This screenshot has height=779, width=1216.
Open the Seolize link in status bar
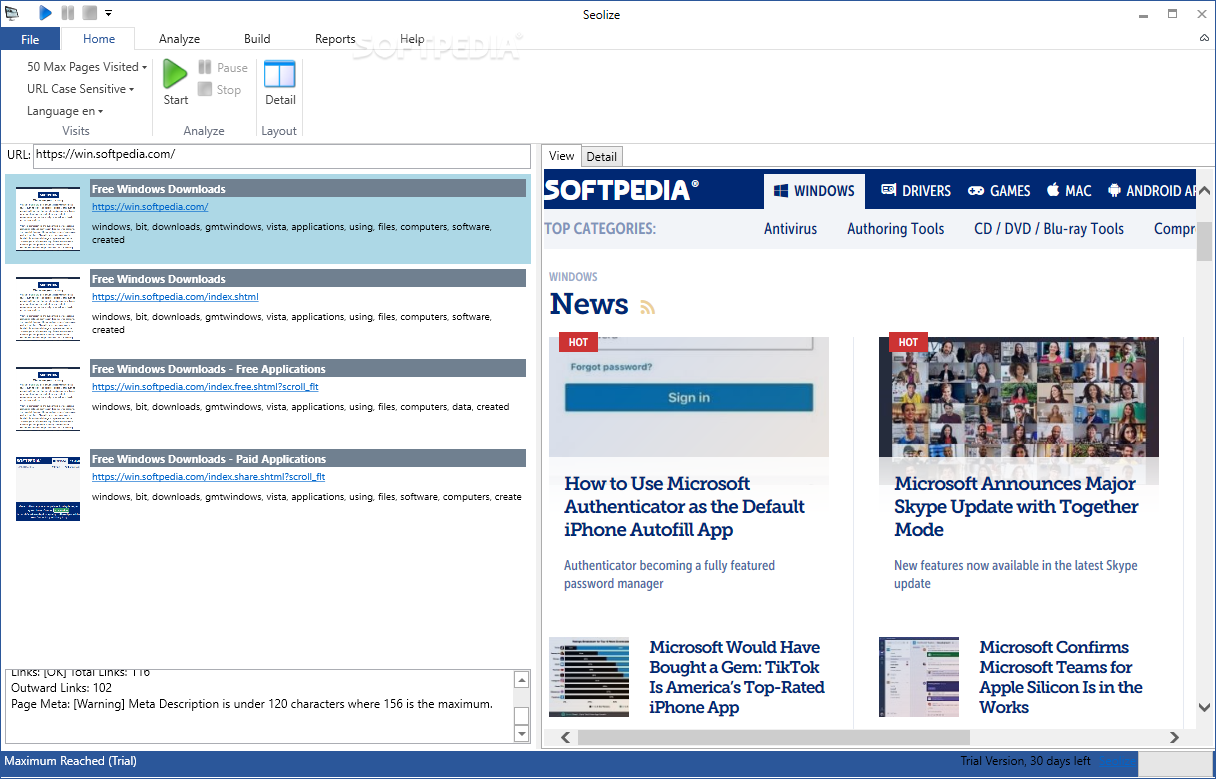tap(1116, 761)
